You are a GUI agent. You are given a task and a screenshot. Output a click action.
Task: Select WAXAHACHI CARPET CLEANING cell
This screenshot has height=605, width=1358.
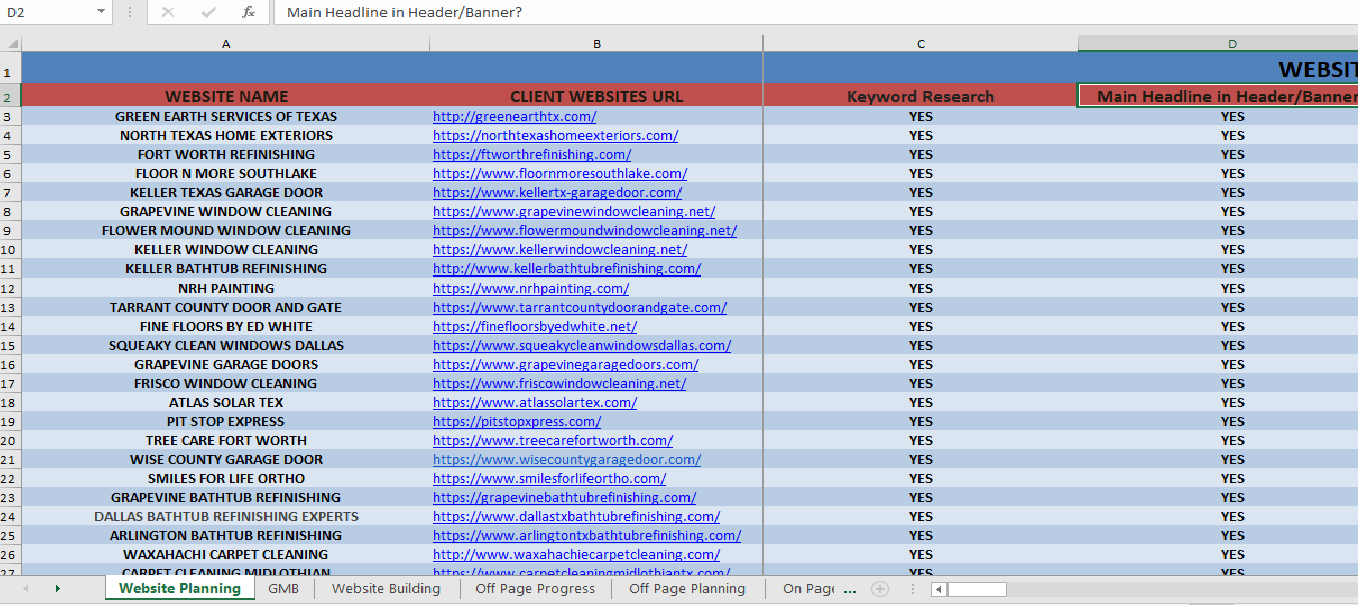coord(226,554)
